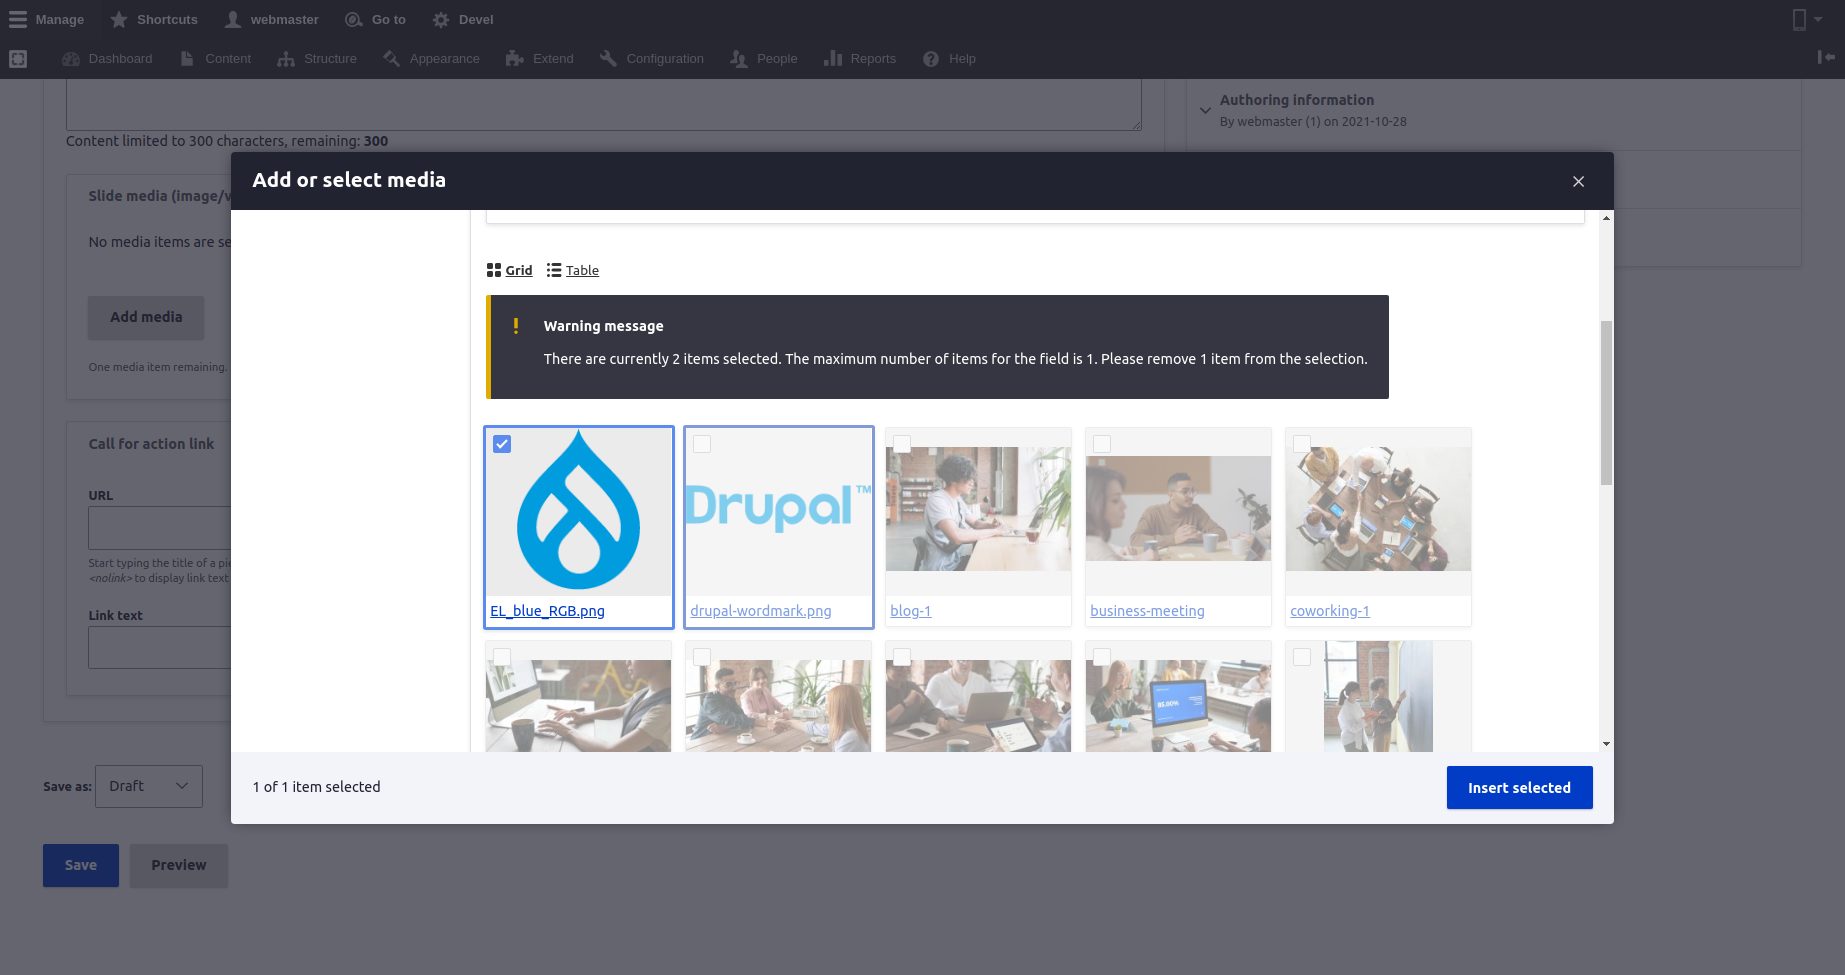Open the drupal-wordmark.png link

tap(761, 611)
